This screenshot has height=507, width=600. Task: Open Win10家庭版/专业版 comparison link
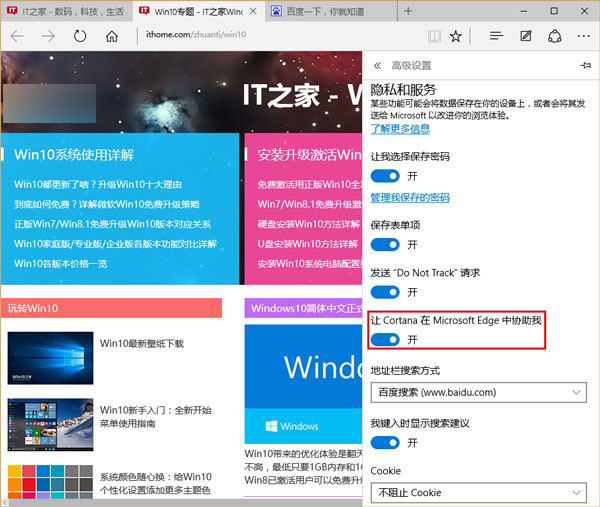(115, 244)
